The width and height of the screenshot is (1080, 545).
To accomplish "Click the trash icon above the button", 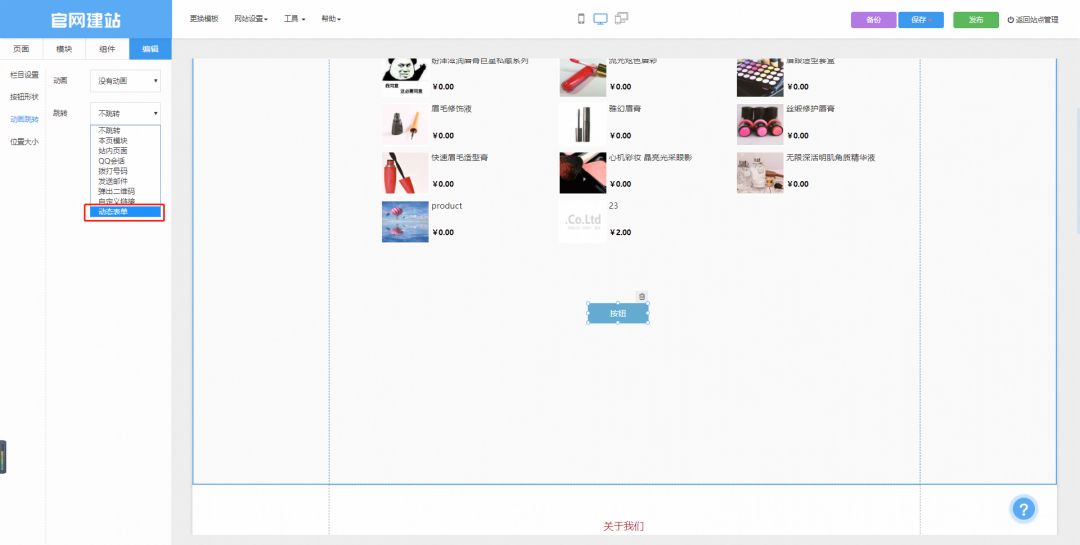I will click(642, 296).
